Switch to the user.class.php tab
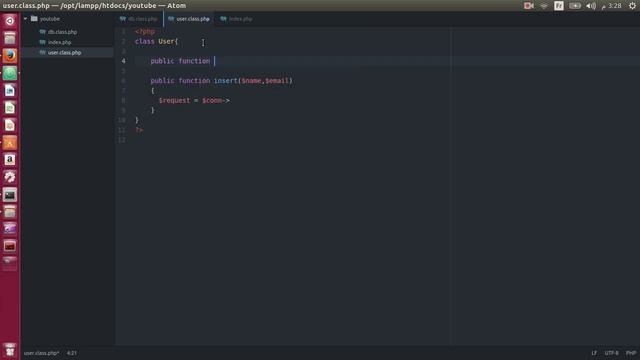The width and height of the screenshot is (640, 360). click(x=189, y=19)
